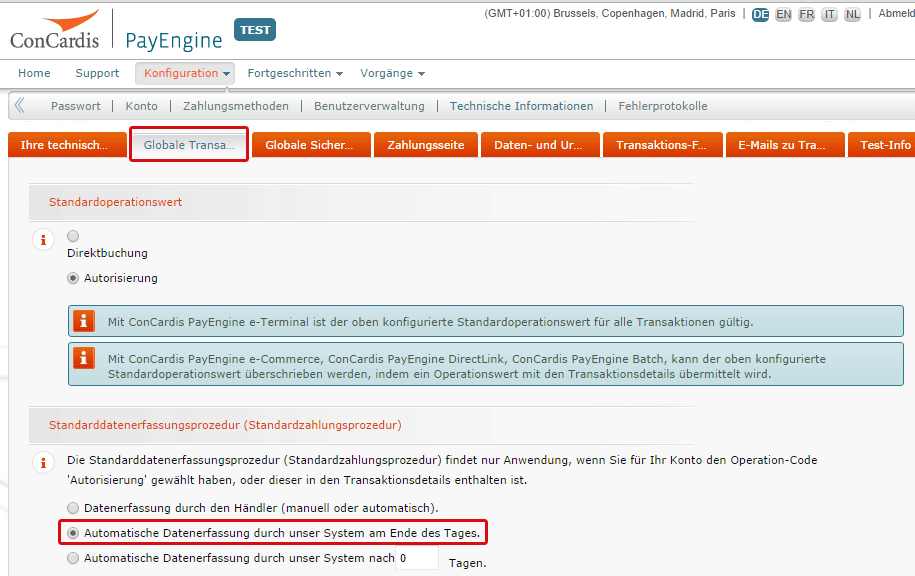Click info icon beside Direktbuchung option
The image size is (915, 576).
click(43, 240)
